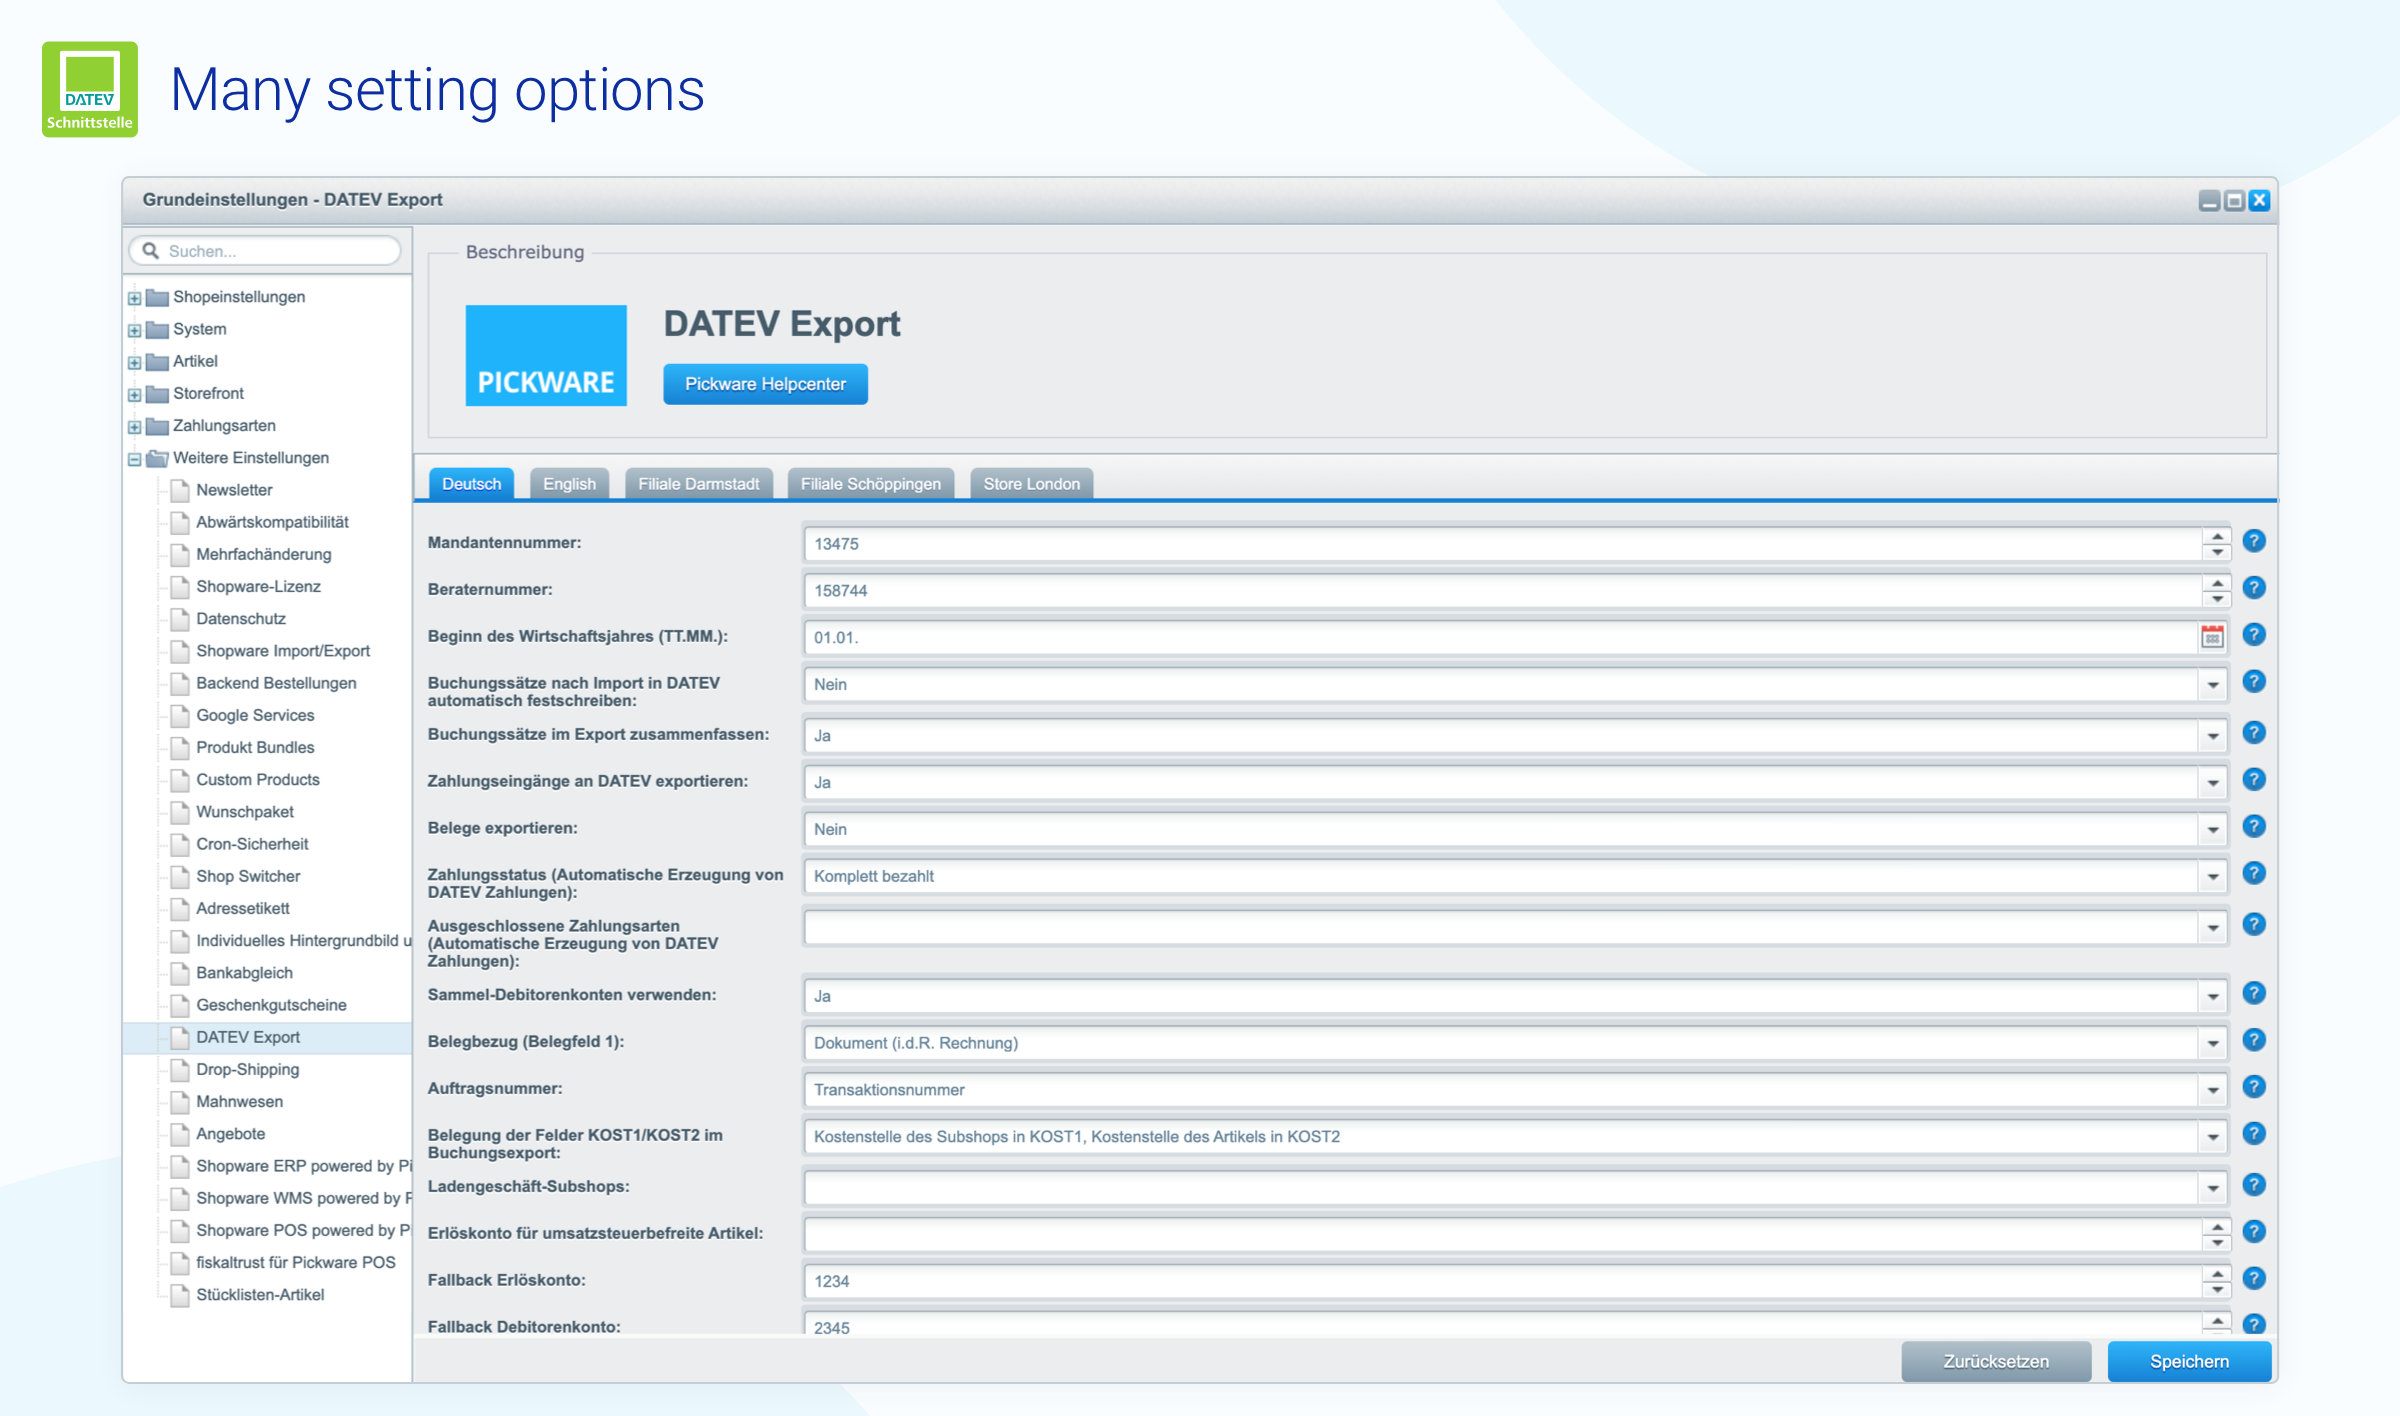Collapse the Weitere Einstellungen folder
The height and width of the screenshot is (1416, 2400).
(x=134, y=459)
